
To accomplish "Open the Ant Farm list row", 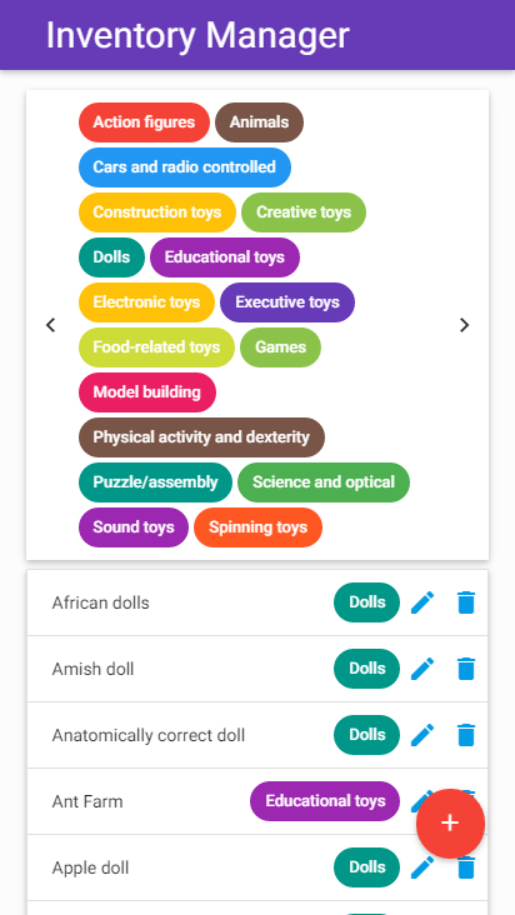I will coord(257,801).
